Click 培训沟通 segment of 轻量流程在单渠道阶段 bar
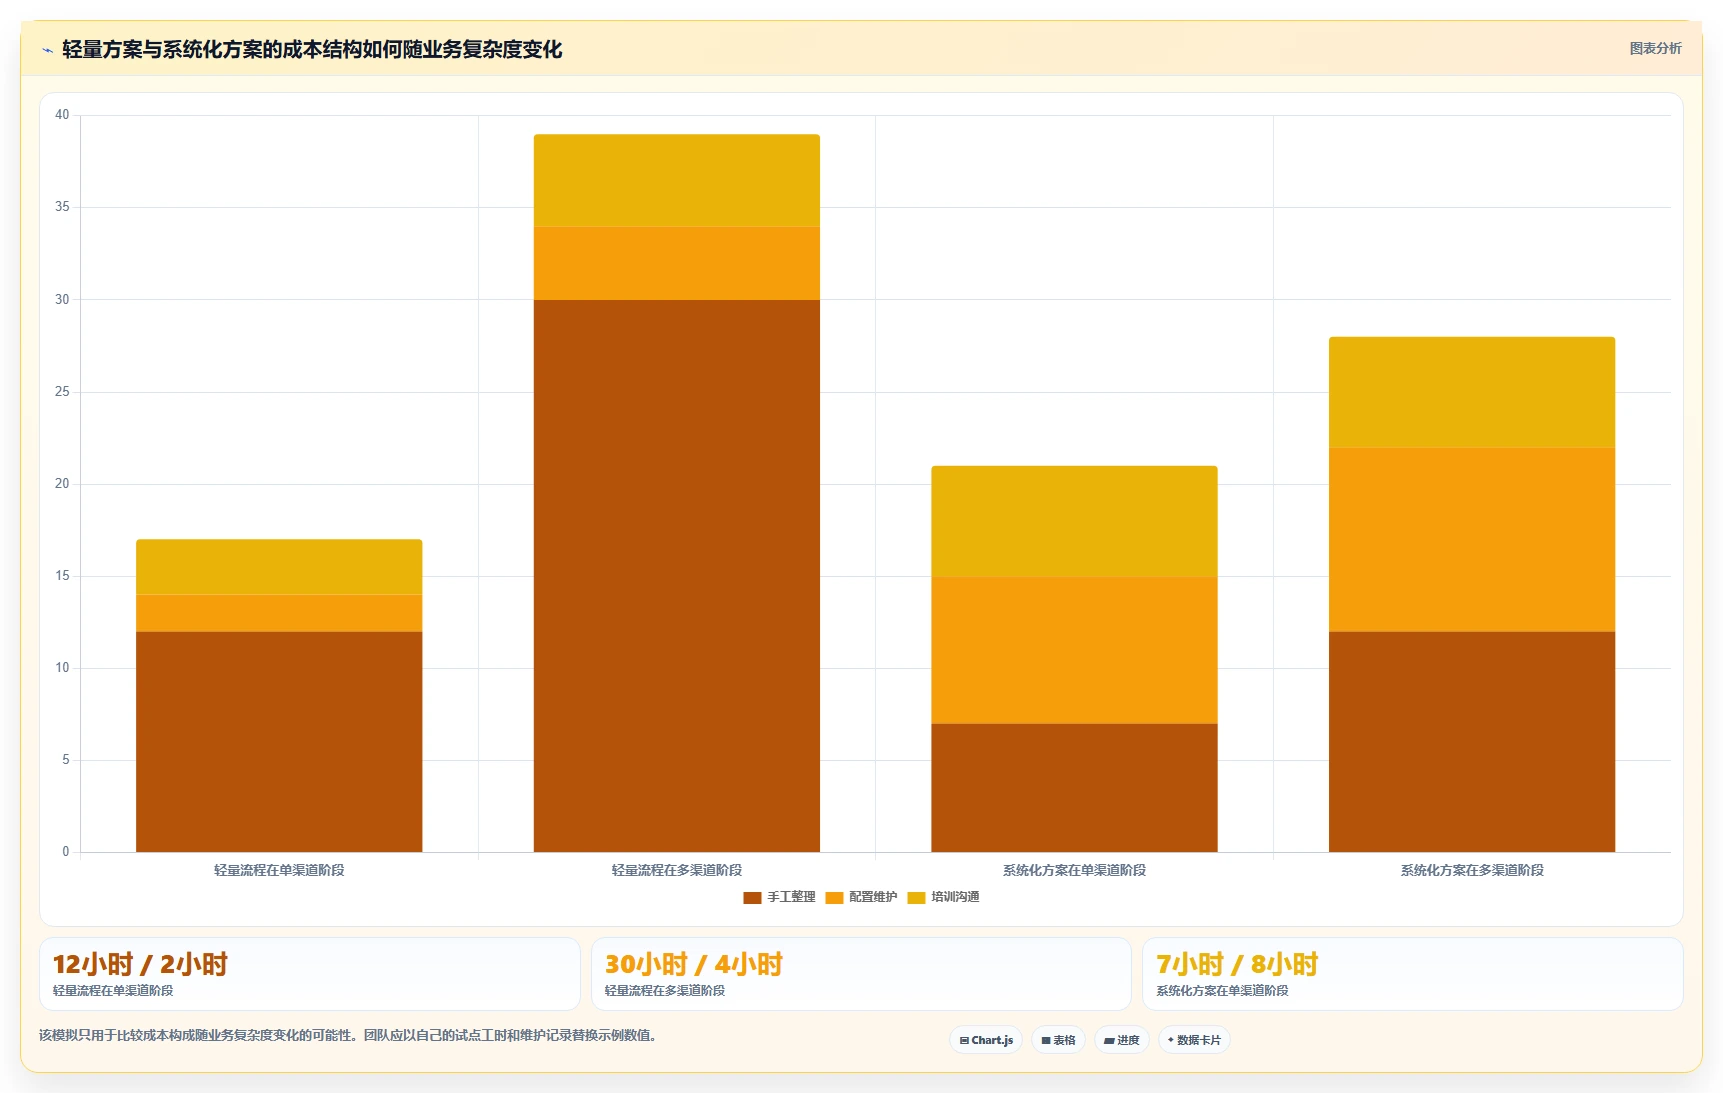Screen dimensions: 1723x1093 tap(279, 567)
